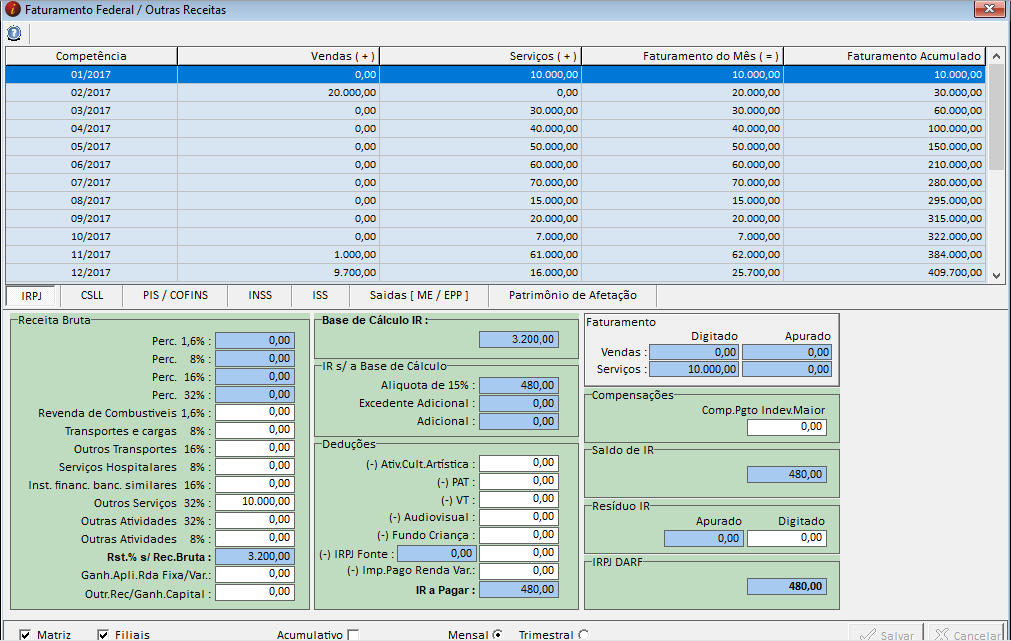Click the Serviços ( + ) column header

coord(480,56)
